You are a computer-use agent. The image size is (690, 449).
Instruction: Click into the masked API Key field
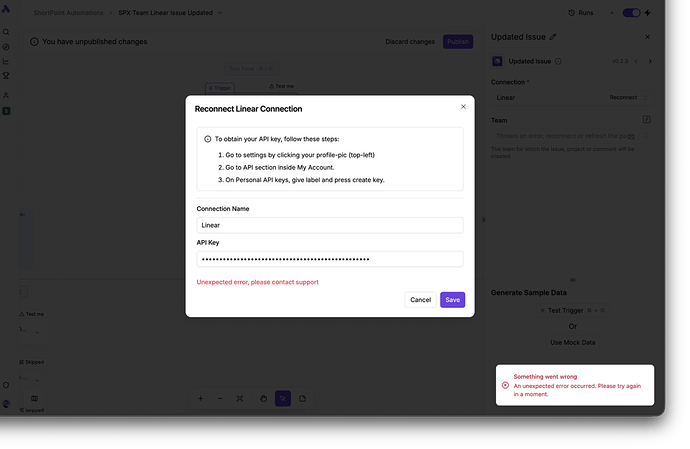330,259
